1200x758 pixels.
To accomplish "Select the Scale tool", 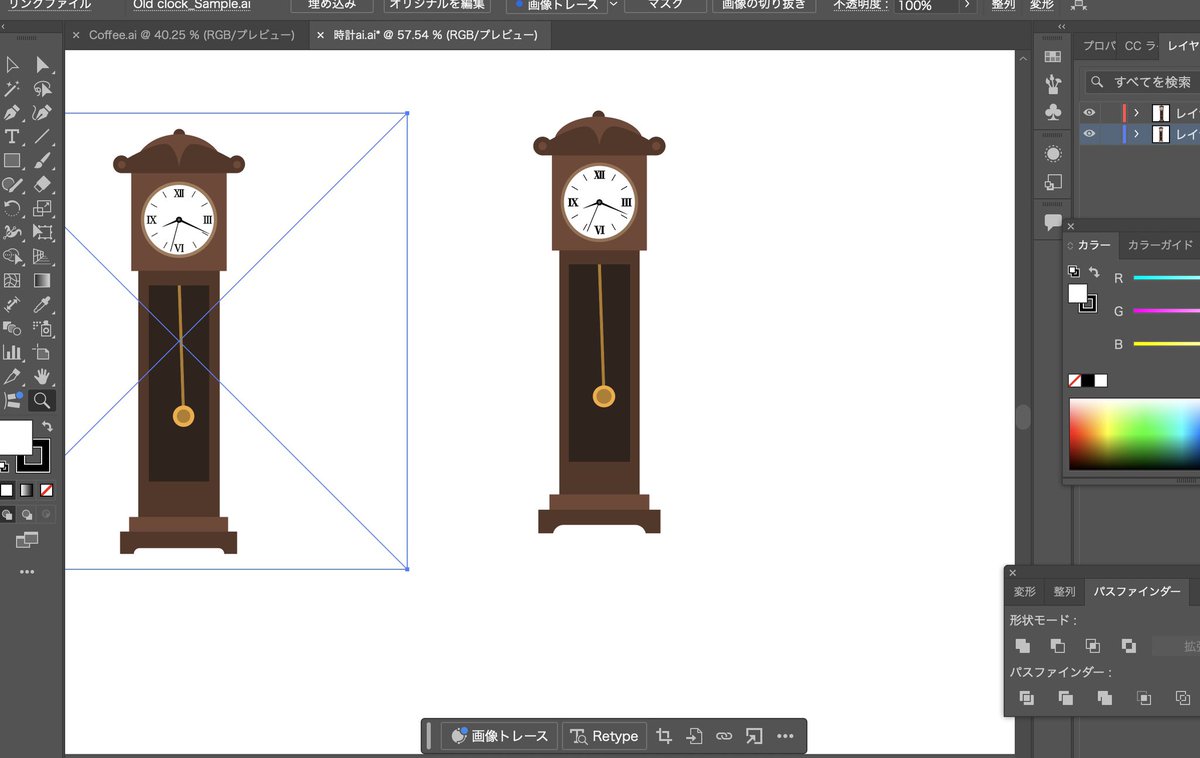I will (42, 209).
